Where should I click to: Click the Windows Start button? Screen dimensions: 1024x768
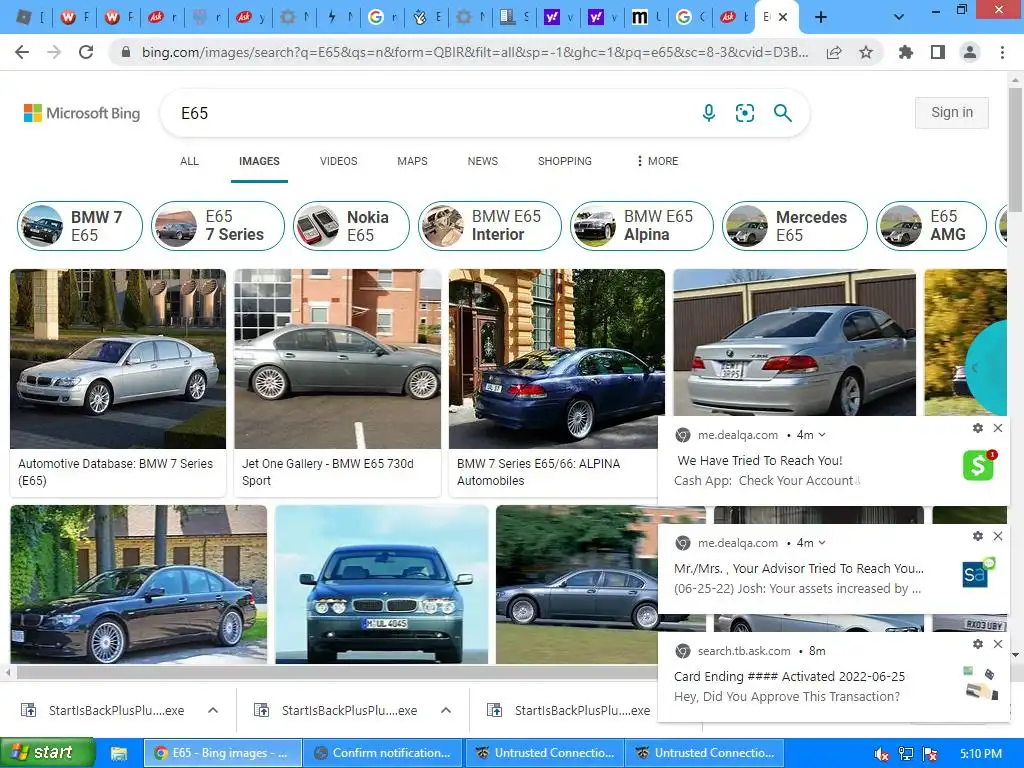tap(48, 753)
